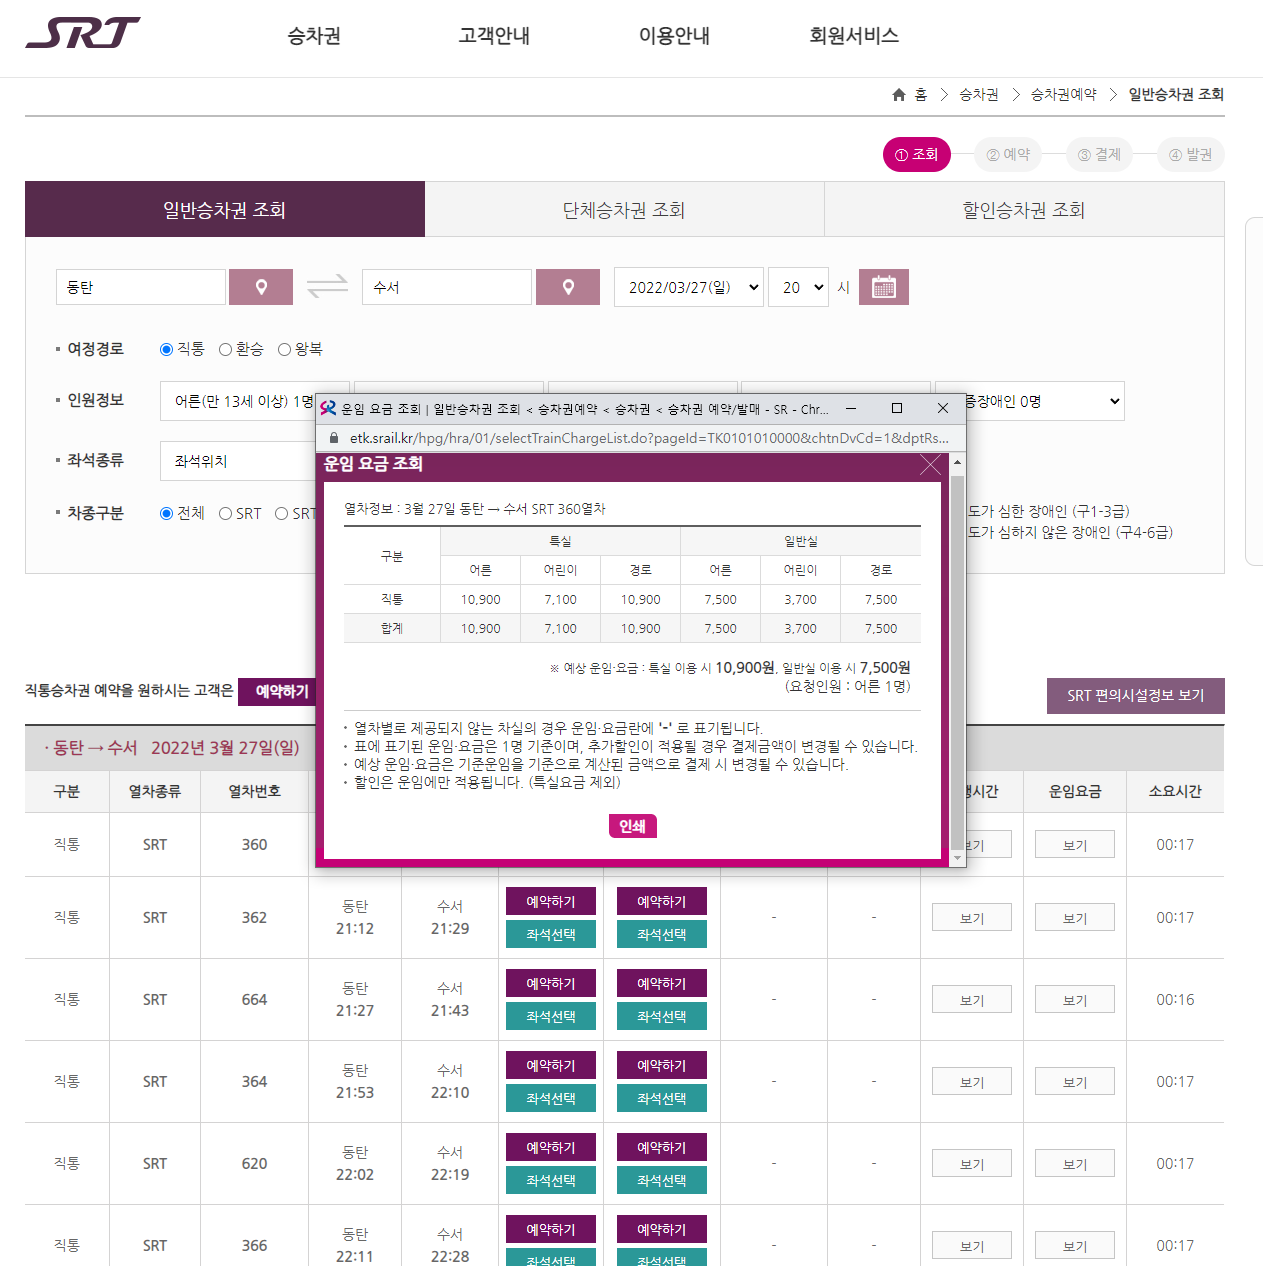Reserve 특실 on train 362
Screen dimensions: 1263x1266
tap(551, 901)
